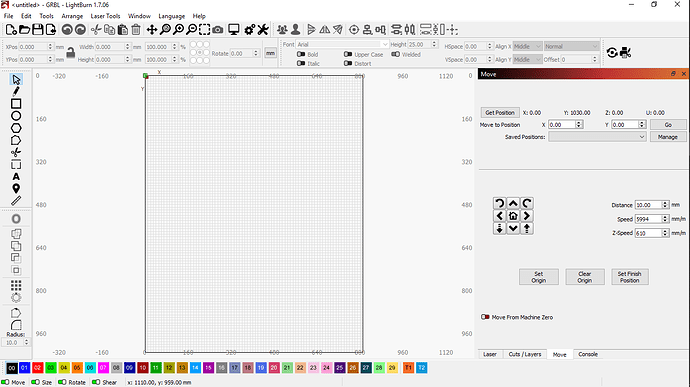
Task: Click the Home laser button
Action: 513,216
